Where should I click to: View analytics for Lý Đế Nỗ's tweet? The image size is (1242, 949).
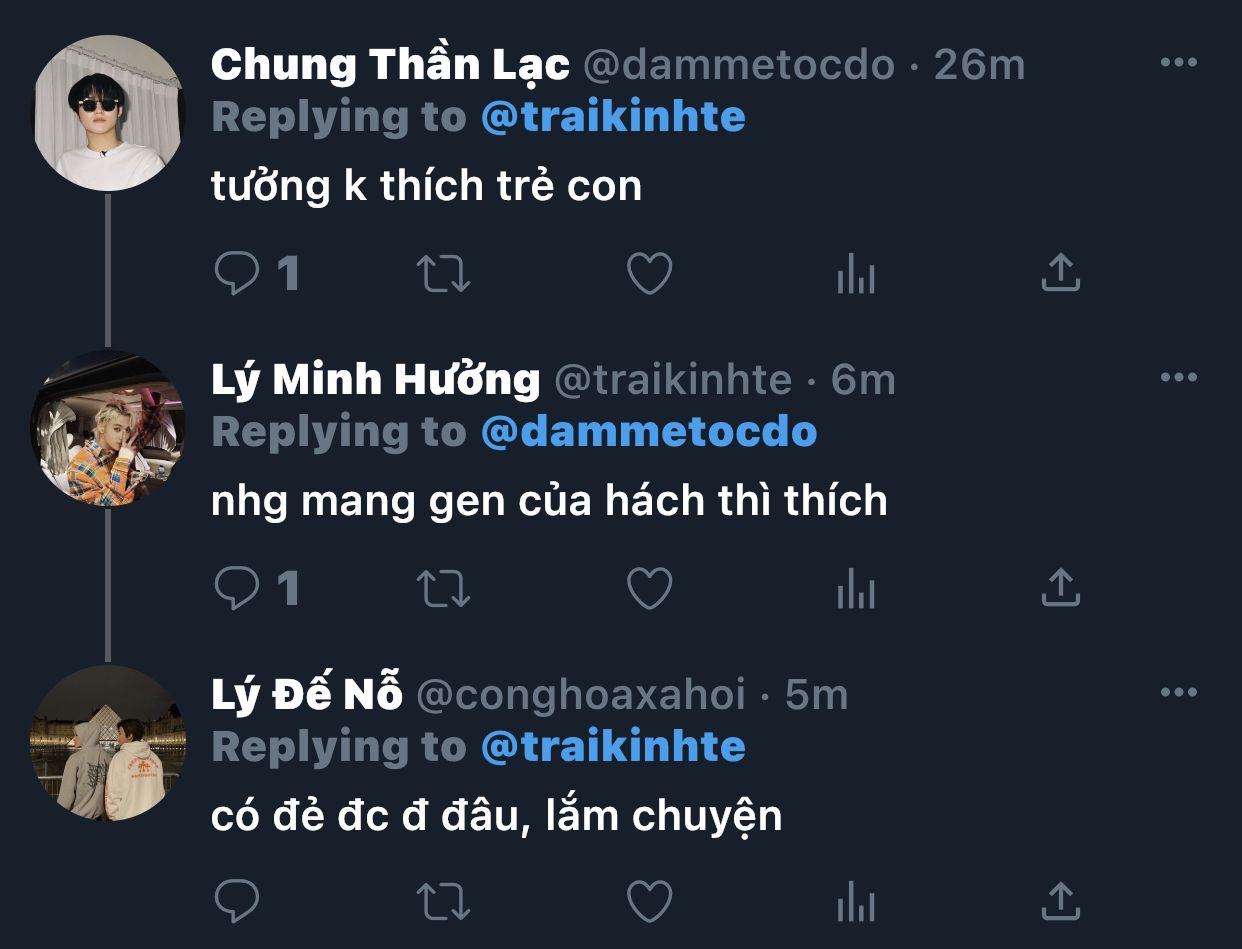tap(856, 902)
